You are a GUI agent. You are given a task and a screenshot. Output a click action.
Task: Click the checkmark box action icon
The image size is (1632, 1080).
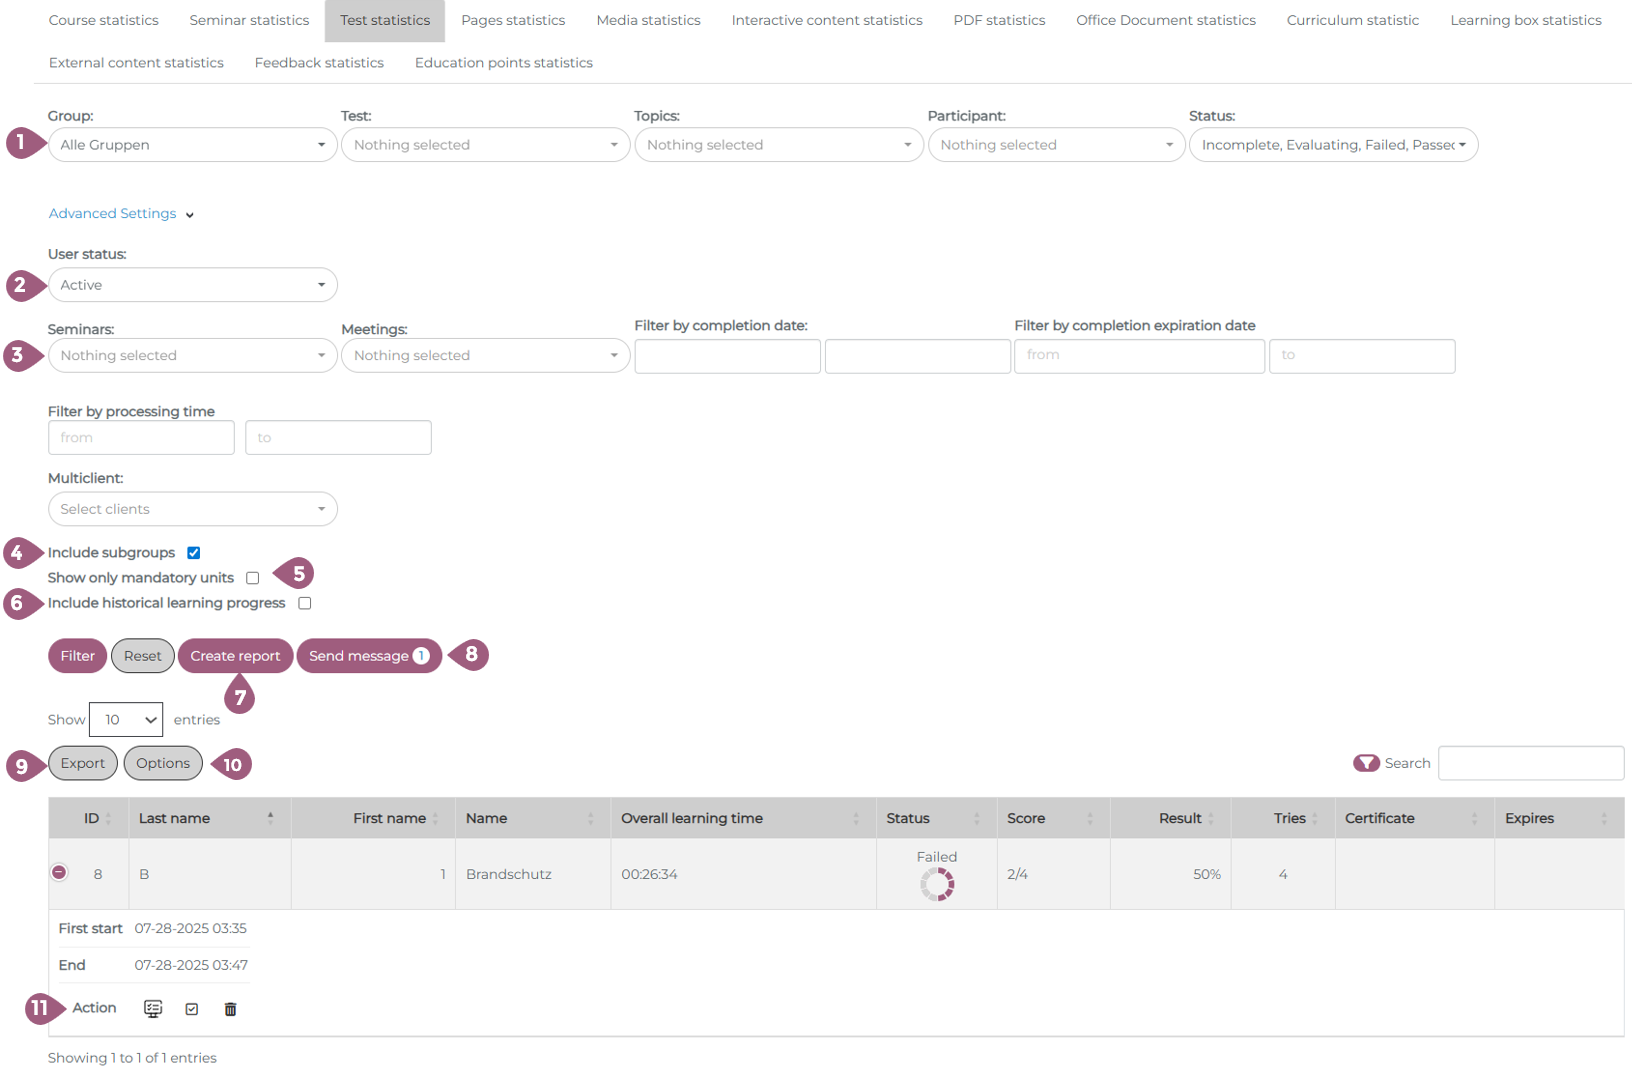click(x=192, y=1009)
